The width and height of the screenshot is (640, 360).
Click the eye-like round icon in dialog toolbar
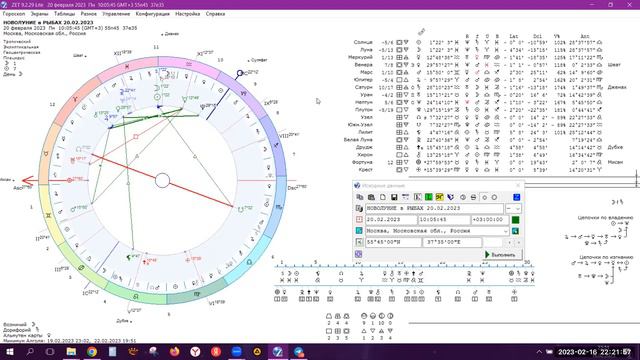click(x=463, y=197)
